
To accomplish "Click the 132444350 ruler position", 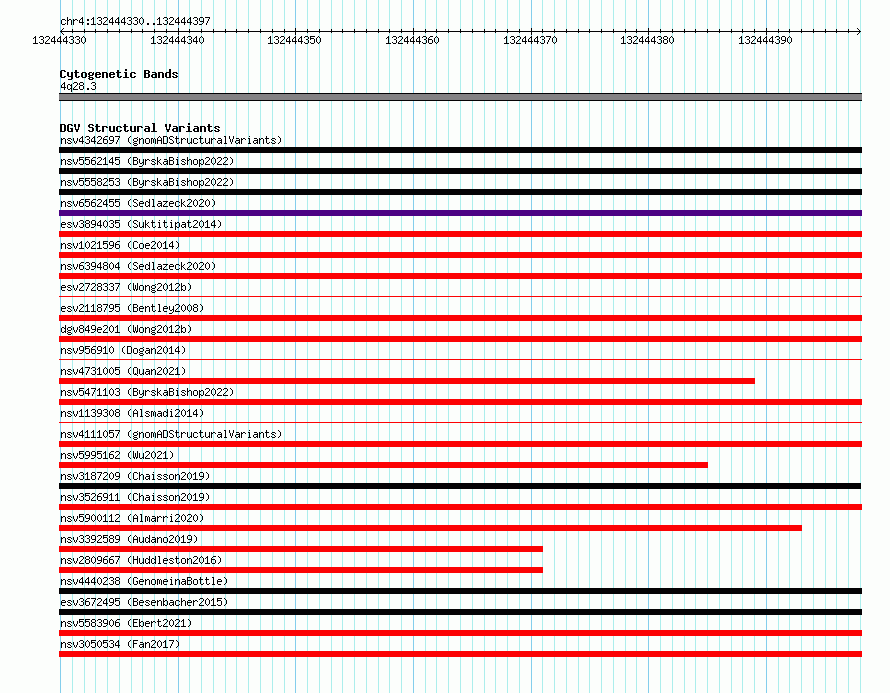I will pyautogui.click(x=294, y=40).
